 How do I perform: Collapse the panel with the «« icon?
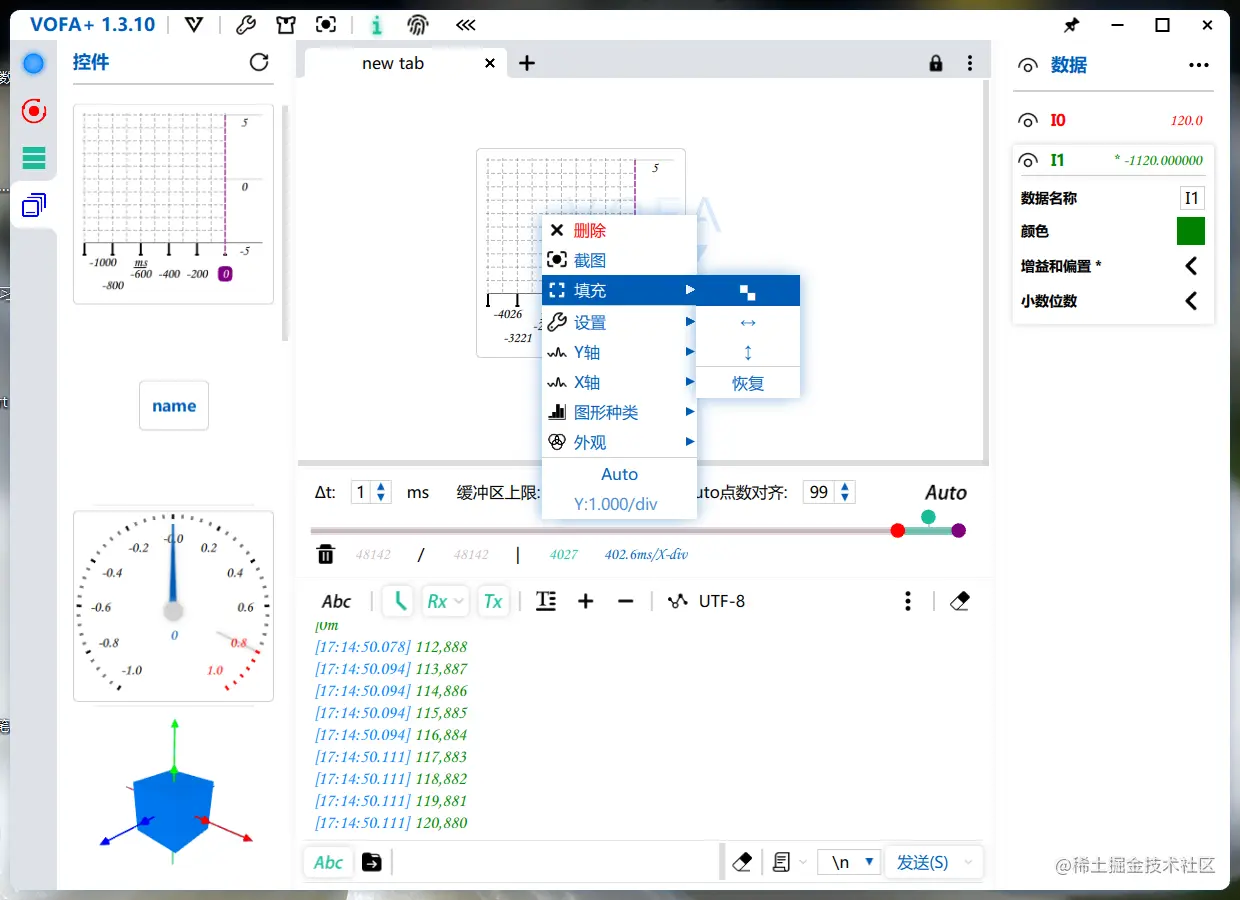pyautogui.click(x=465, y=24)
